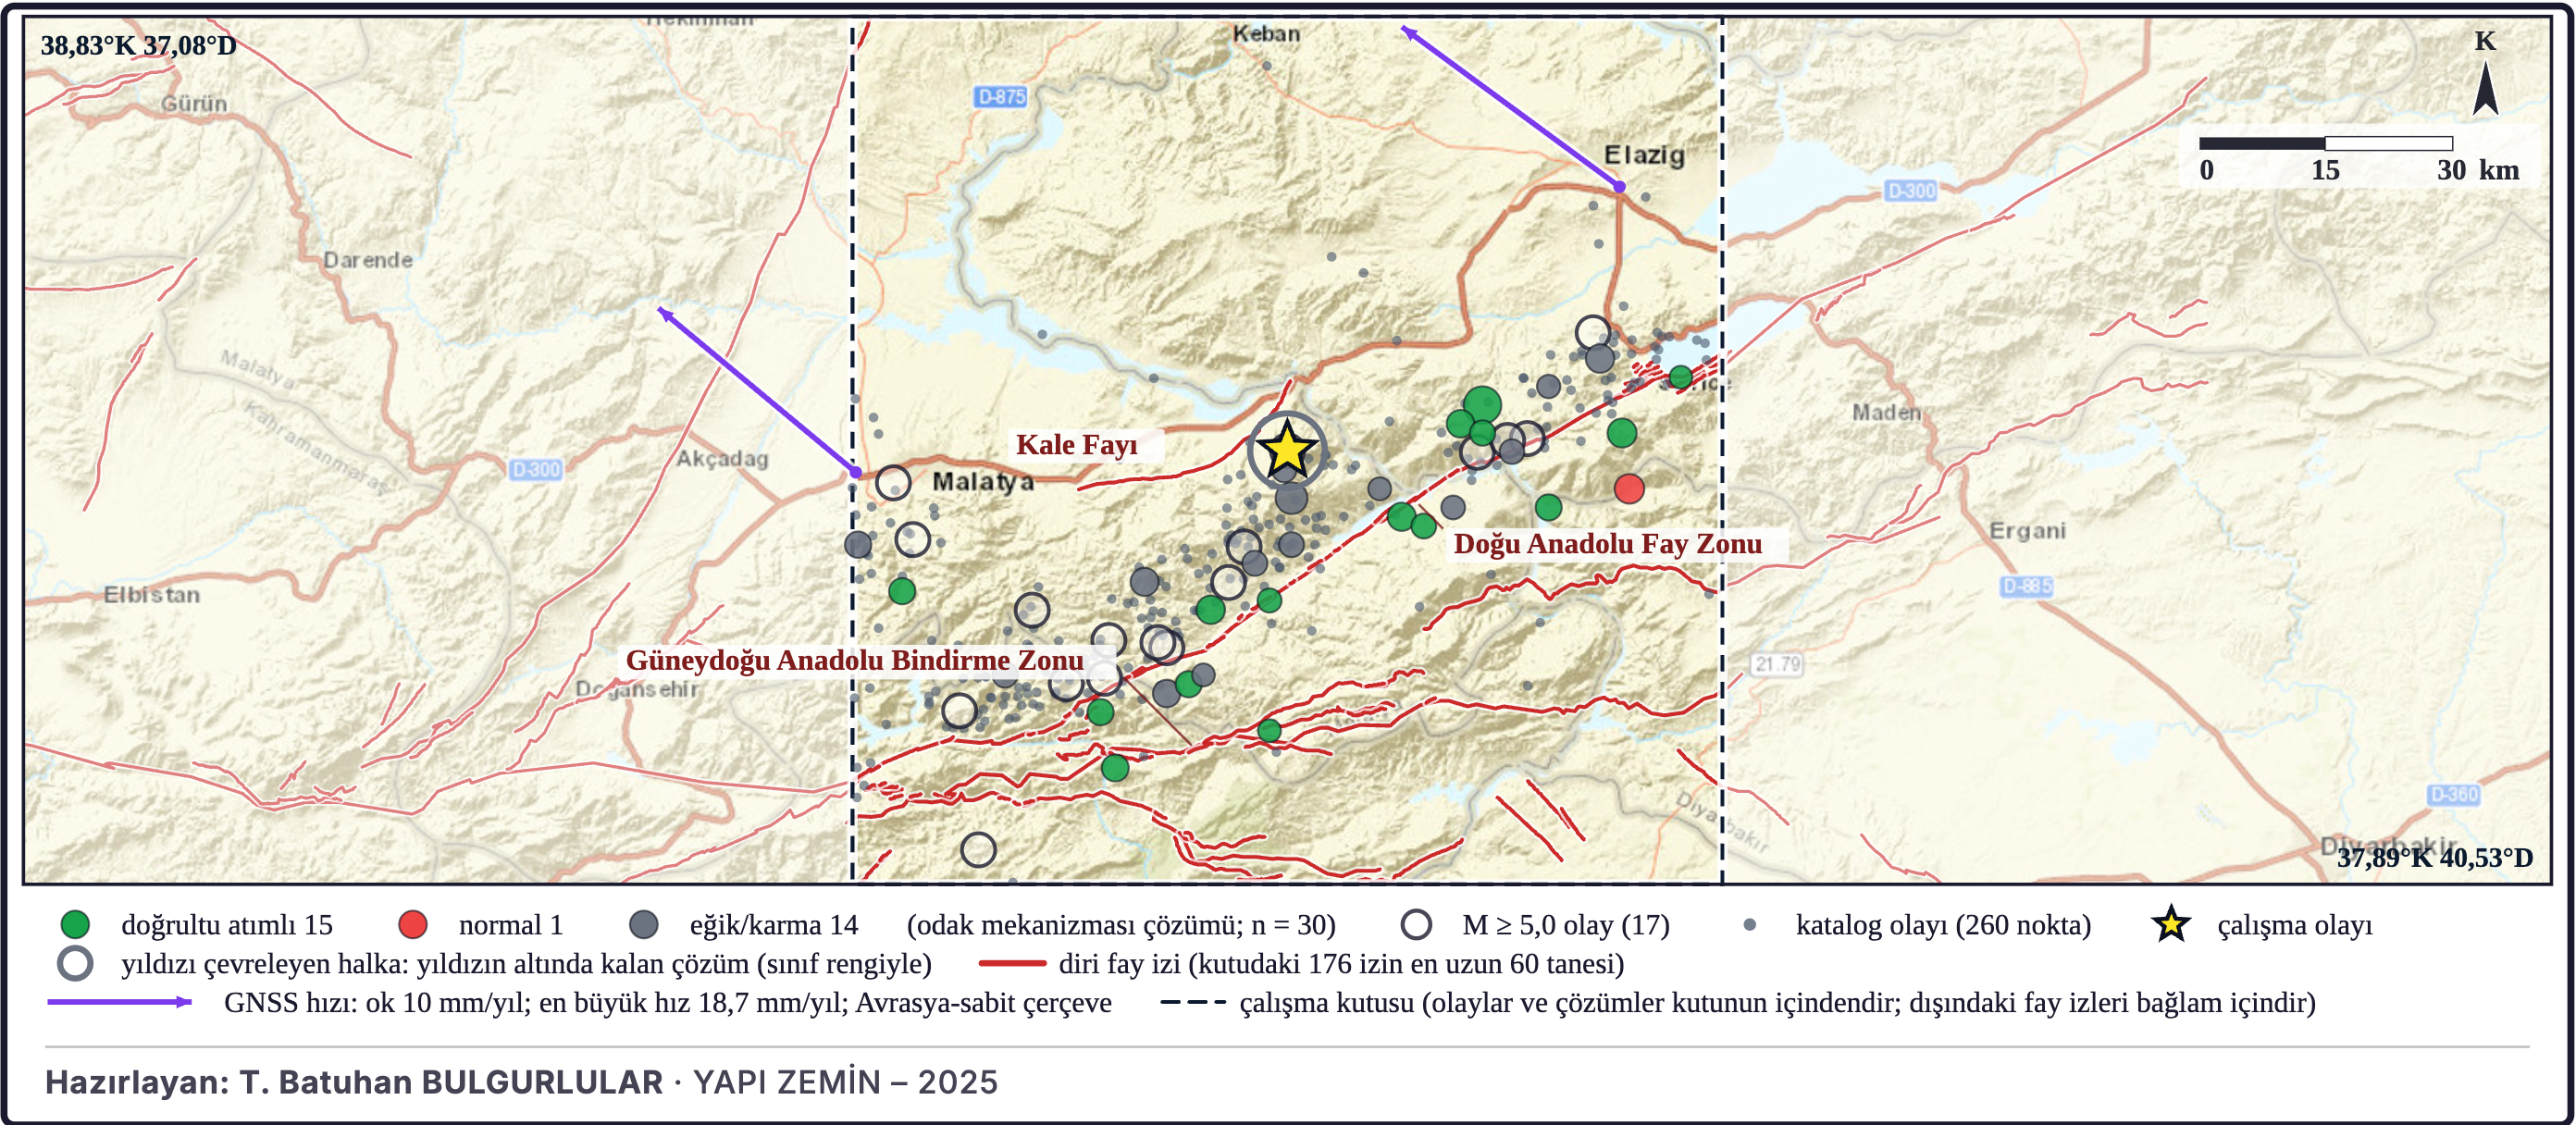Click the YAPI ZEMİN – 2025 text
Screen dimensions: 2576x1125
pyautogui.click(x=845, y=1082)
